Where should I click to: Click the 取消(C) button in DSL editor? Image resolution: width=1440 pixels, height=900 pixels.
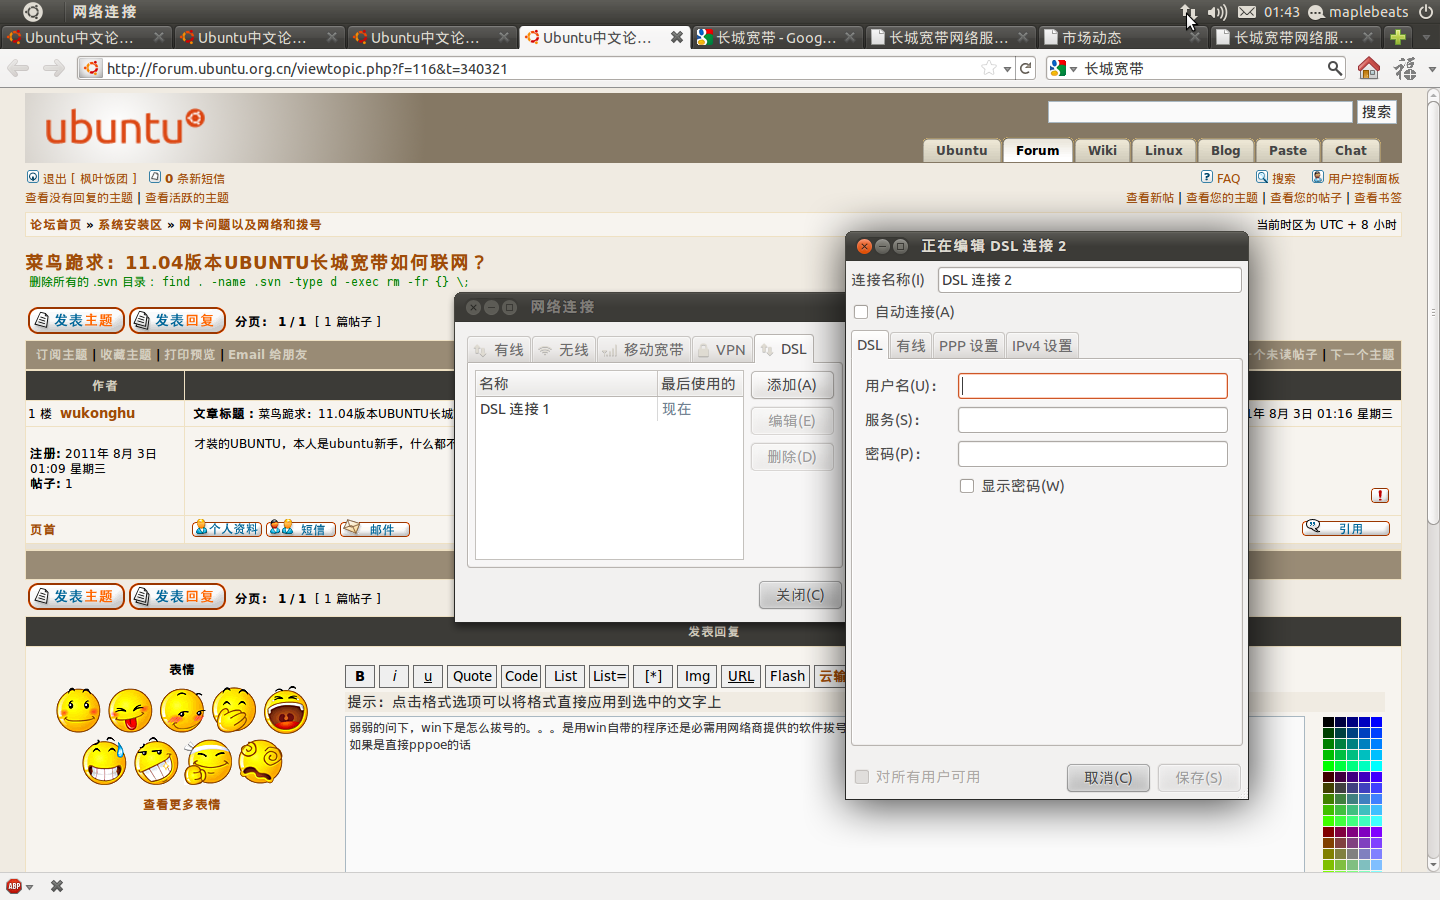(x=1109, y=778)
